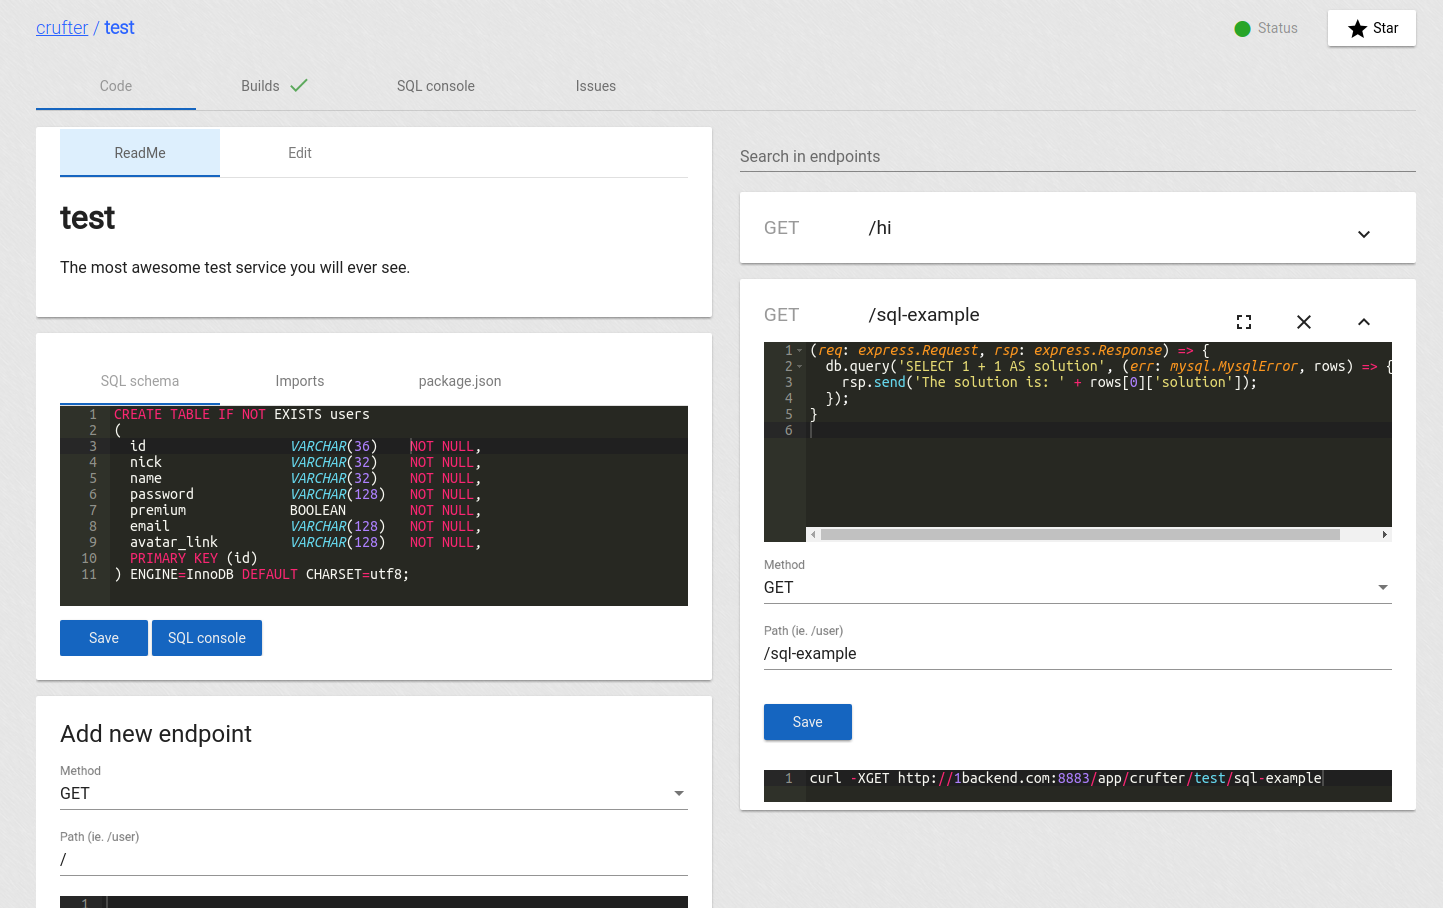
Task: Close the /sql-example endpoint with X icon
Action: 1304,322
